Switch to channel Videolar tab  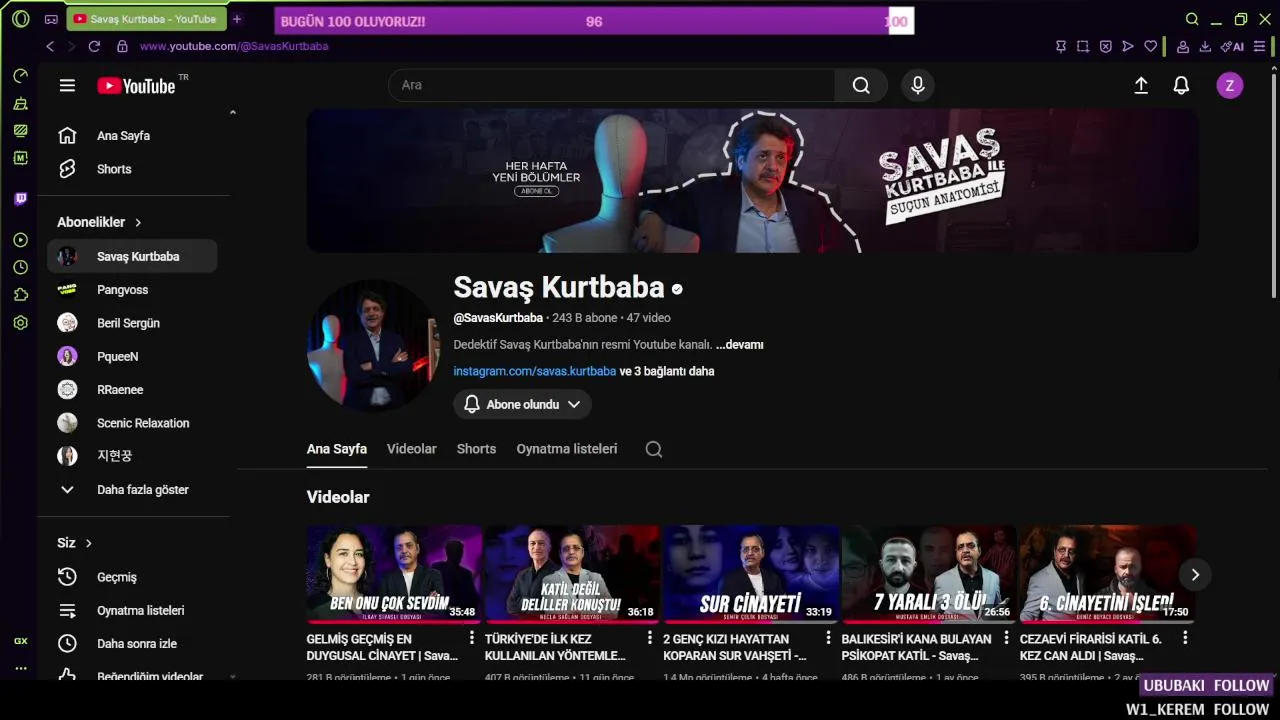pyautogui.click(x=412, y=449)
